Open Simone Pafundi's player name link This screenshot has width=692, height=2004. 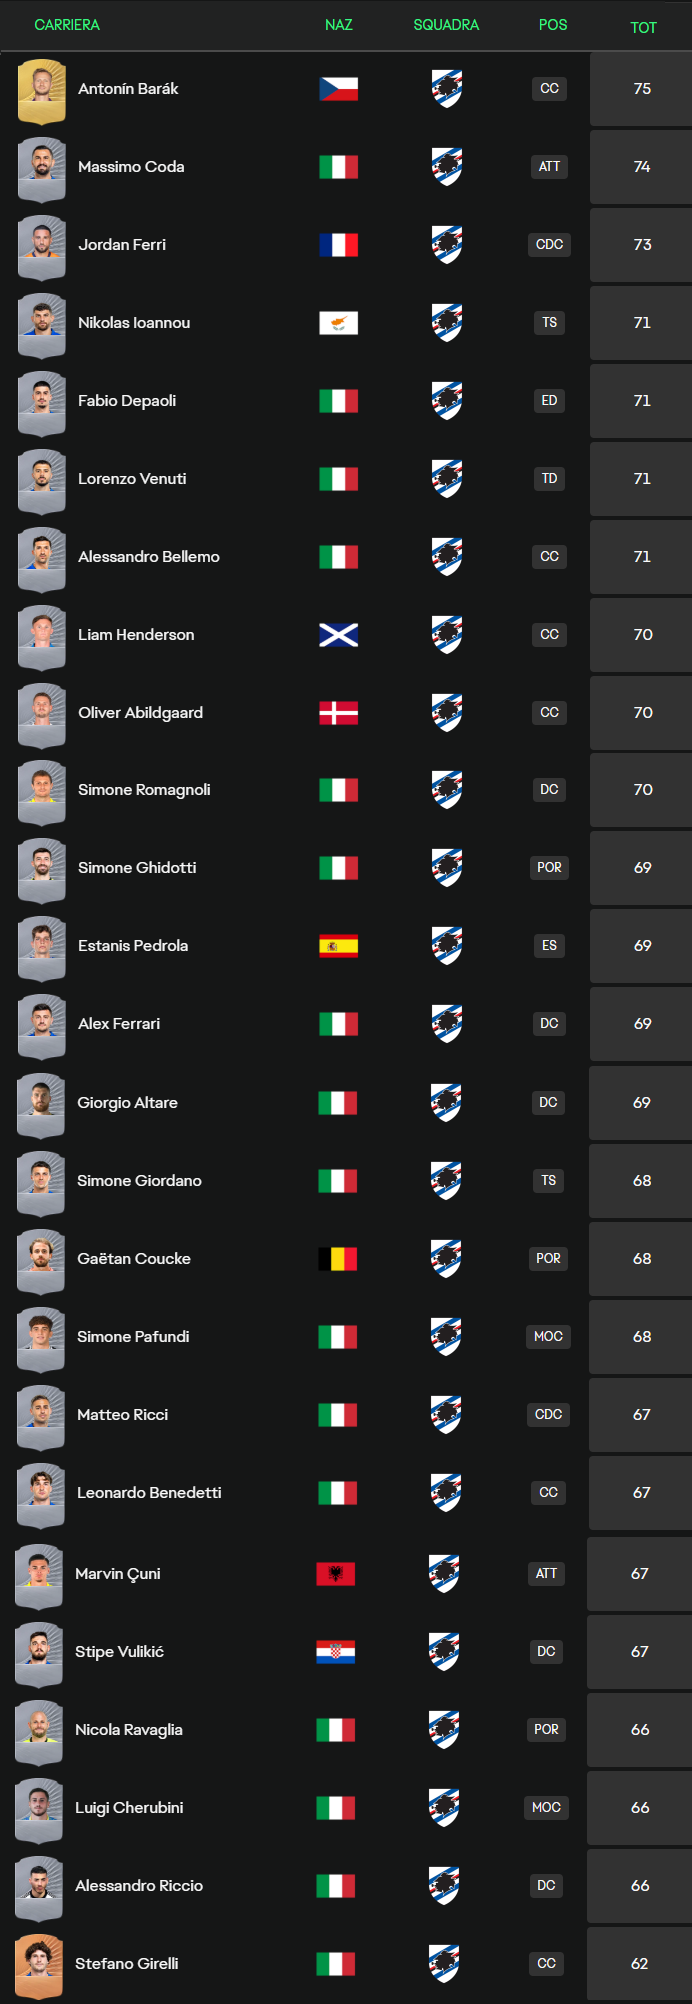[x=133, y=1337]
